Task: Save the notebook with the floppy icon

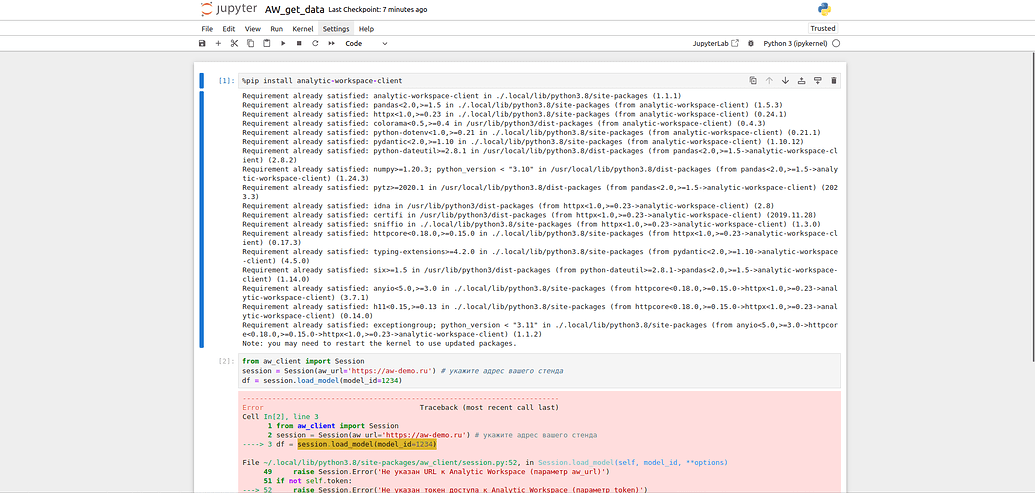Action: pyautogui.click(x=202, y=44)
